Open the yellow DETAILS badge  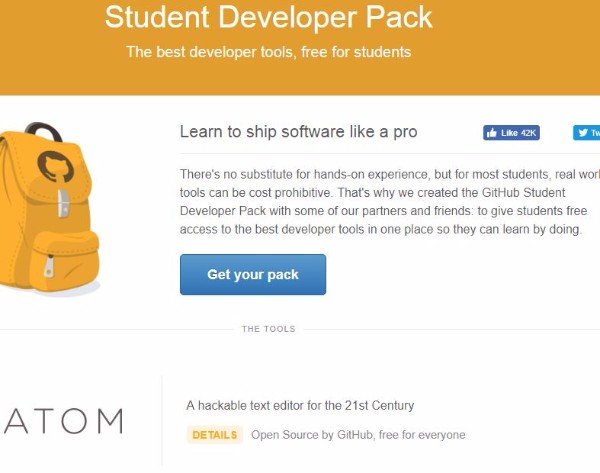213,435
